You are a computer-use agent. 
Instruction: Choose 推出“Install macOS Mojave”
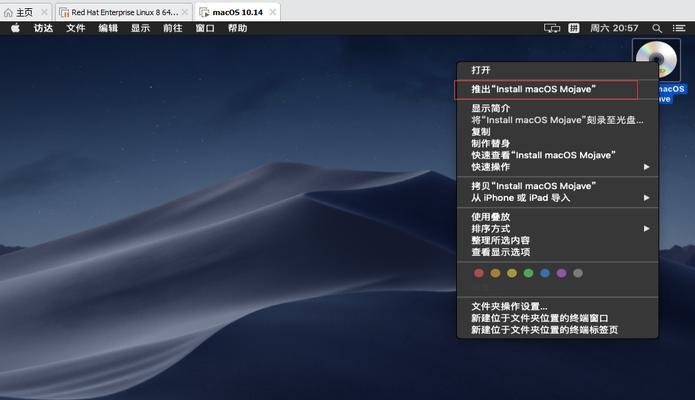coord(558,89)
